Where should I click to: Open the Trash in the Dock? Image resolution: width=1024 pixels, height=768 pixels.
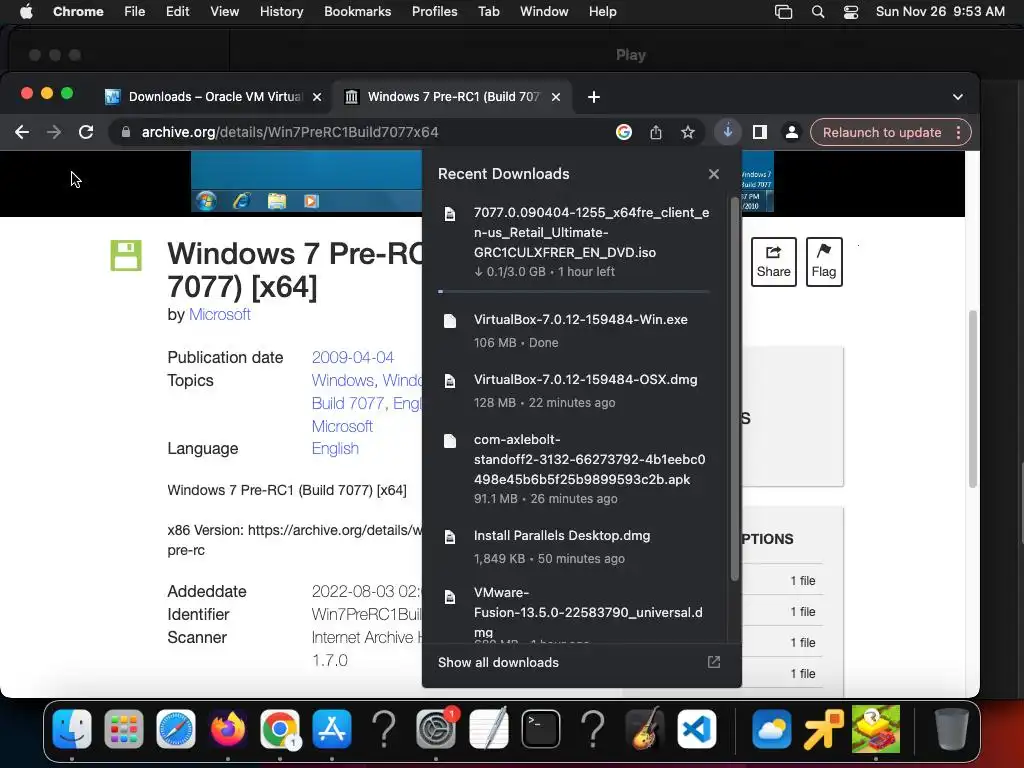tap(952, 729)
